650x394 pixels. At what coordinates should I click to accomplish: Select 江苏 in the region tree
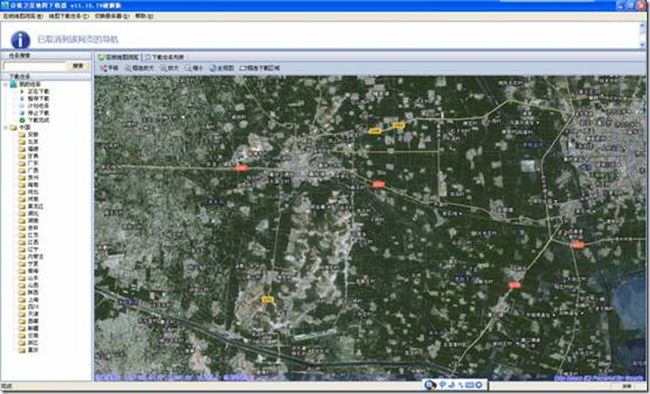click(29, 235)
